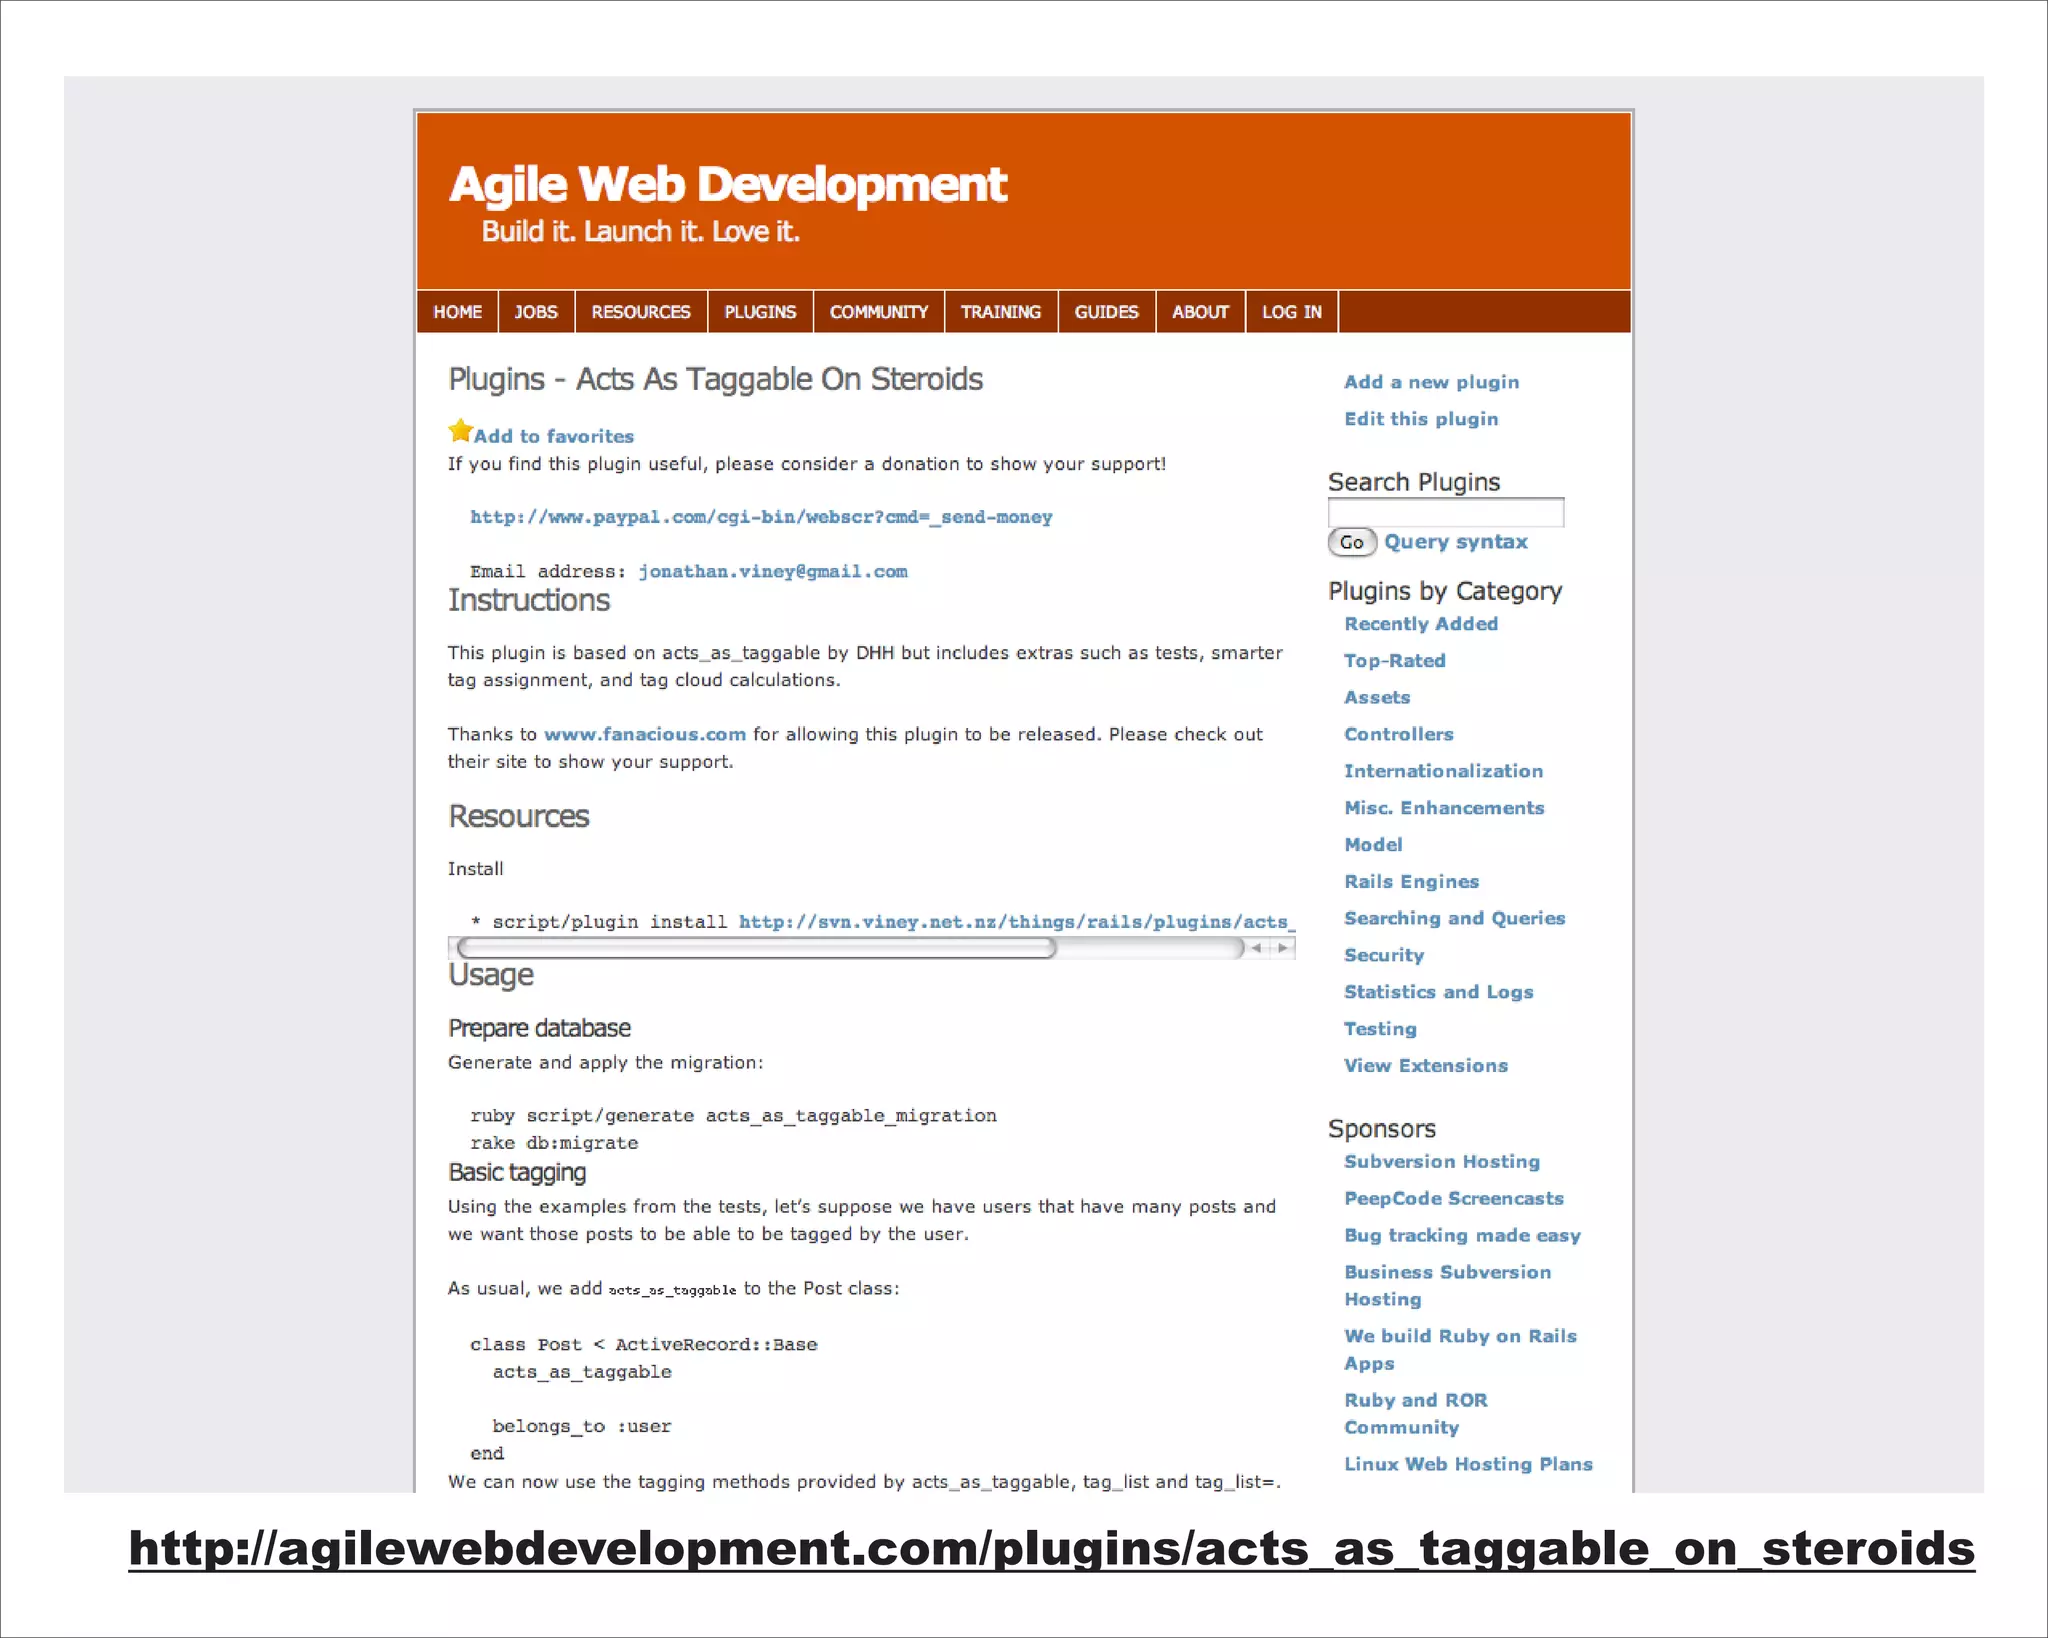2048x1638 pixels.
Task: Click Linux Web Hosting Plans link
Action: pos(1468,1464)
